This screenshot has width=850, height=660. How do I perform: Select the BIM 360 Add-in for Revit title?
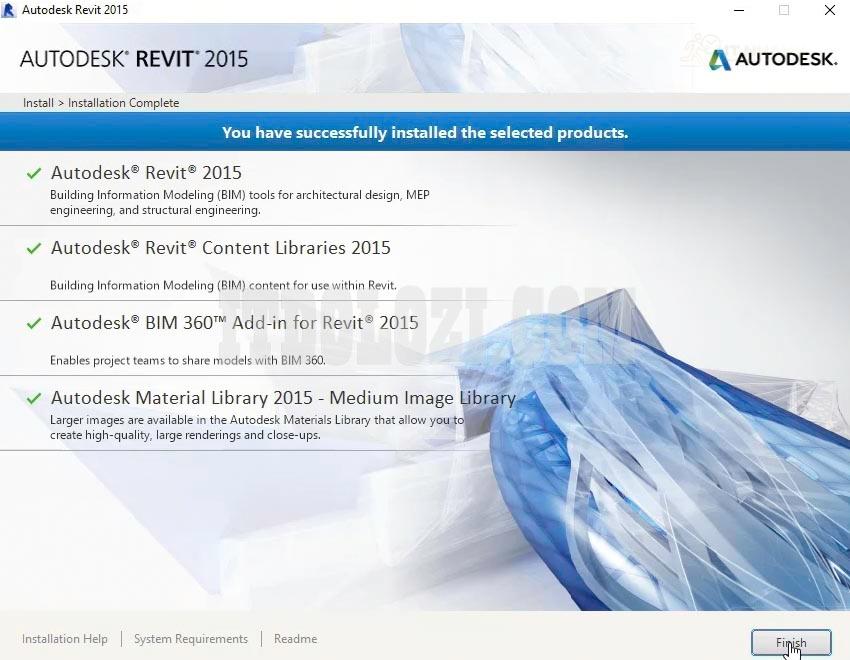coord(234,323)
